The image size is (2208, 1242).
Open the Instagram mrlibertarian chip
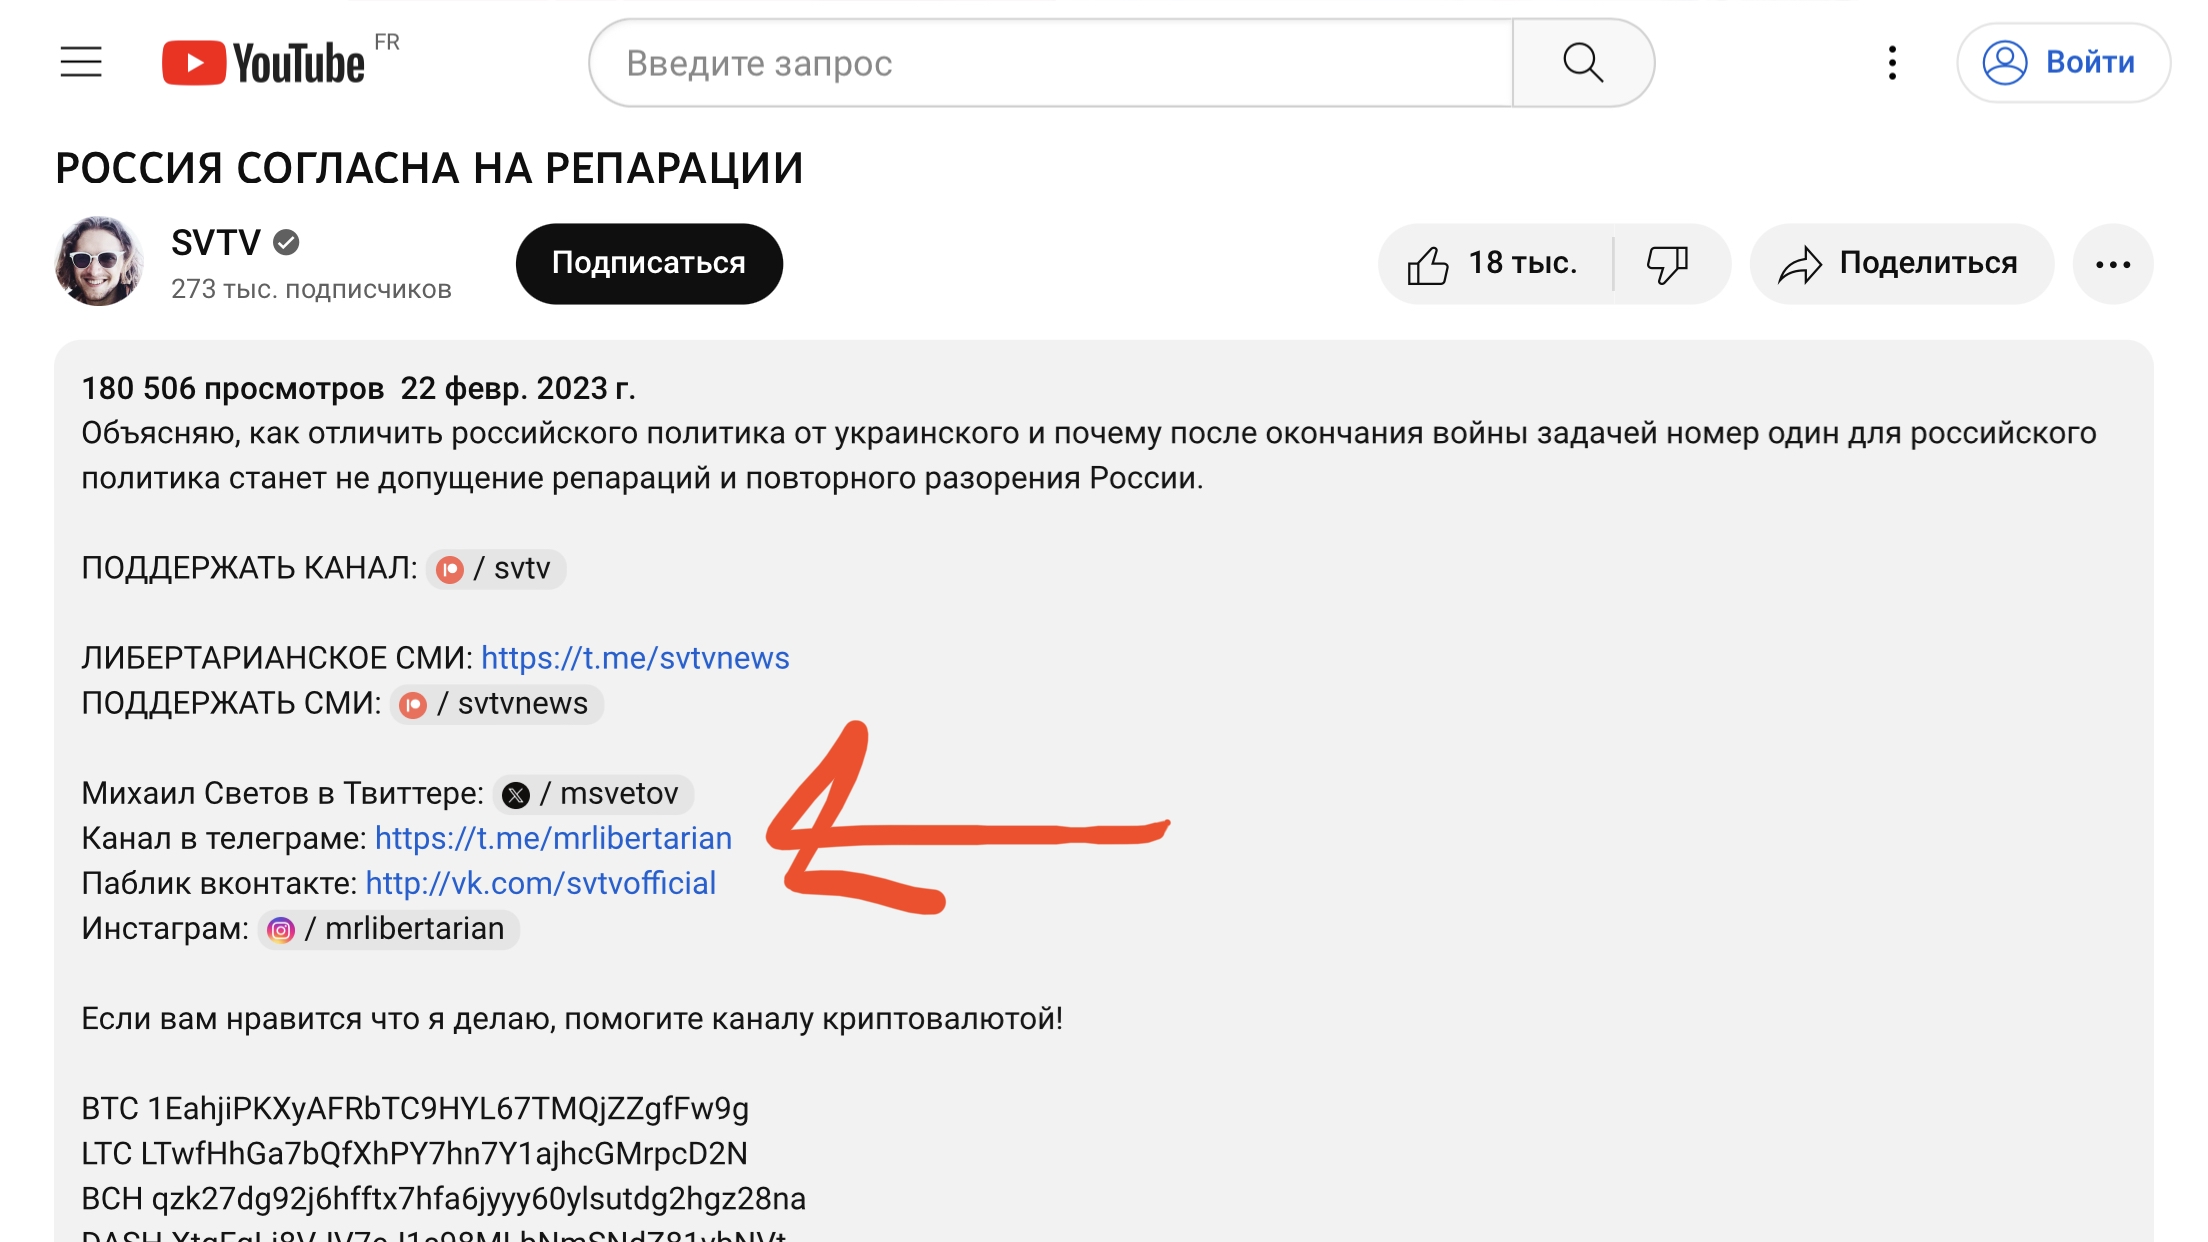pos(388,929)
